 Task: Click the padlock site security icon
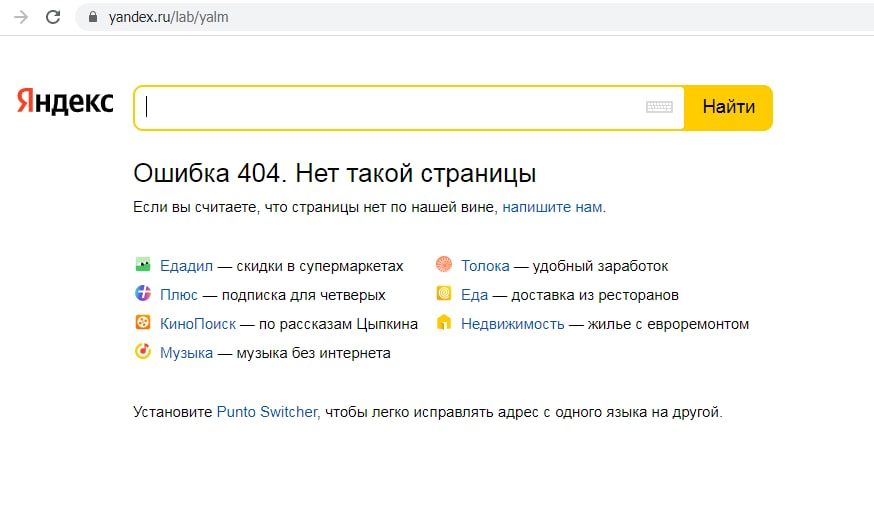click(93, 17)
